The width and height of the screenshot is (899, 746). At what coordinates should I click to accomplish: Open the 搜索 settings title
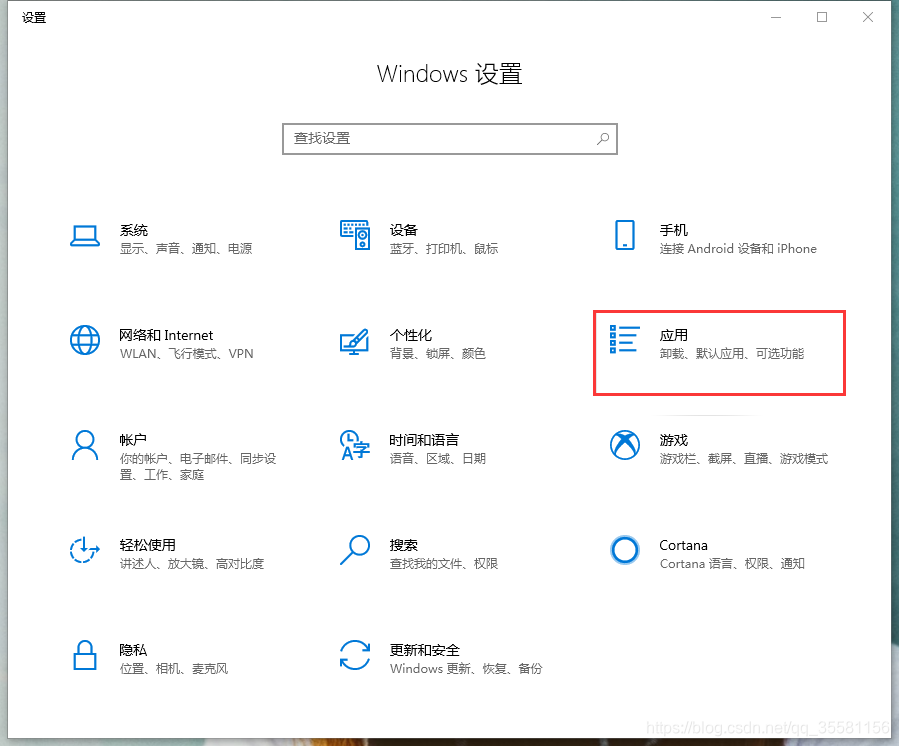click(x=404, y=545)
